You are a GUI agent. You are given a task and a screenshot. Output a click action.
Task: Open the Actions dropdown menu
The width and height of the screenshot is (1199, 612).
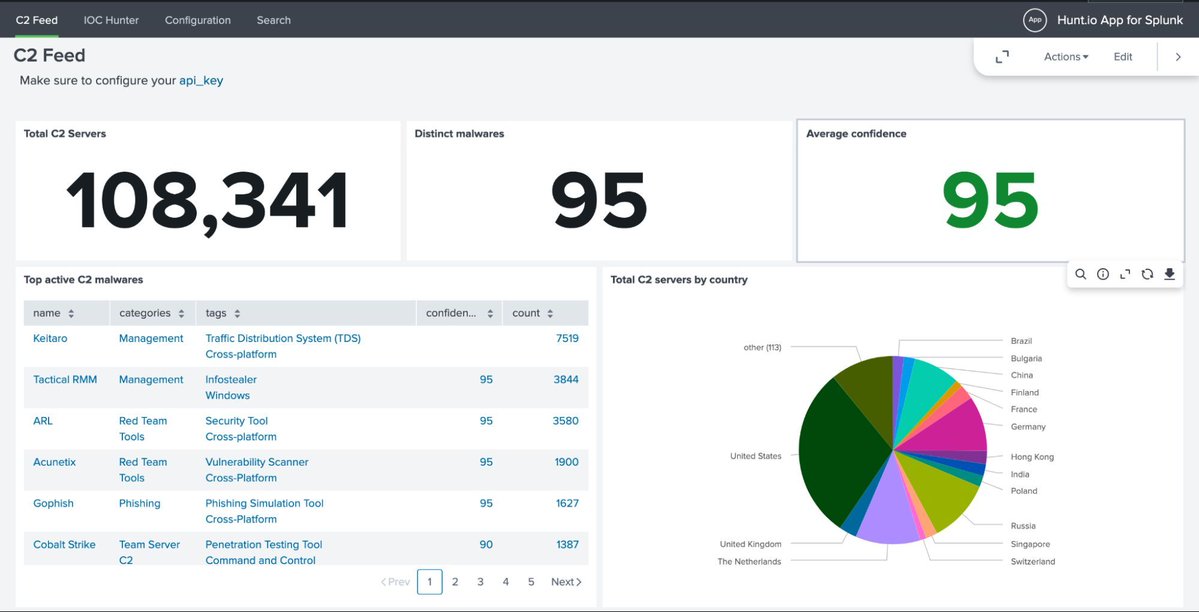(1064, 56)
